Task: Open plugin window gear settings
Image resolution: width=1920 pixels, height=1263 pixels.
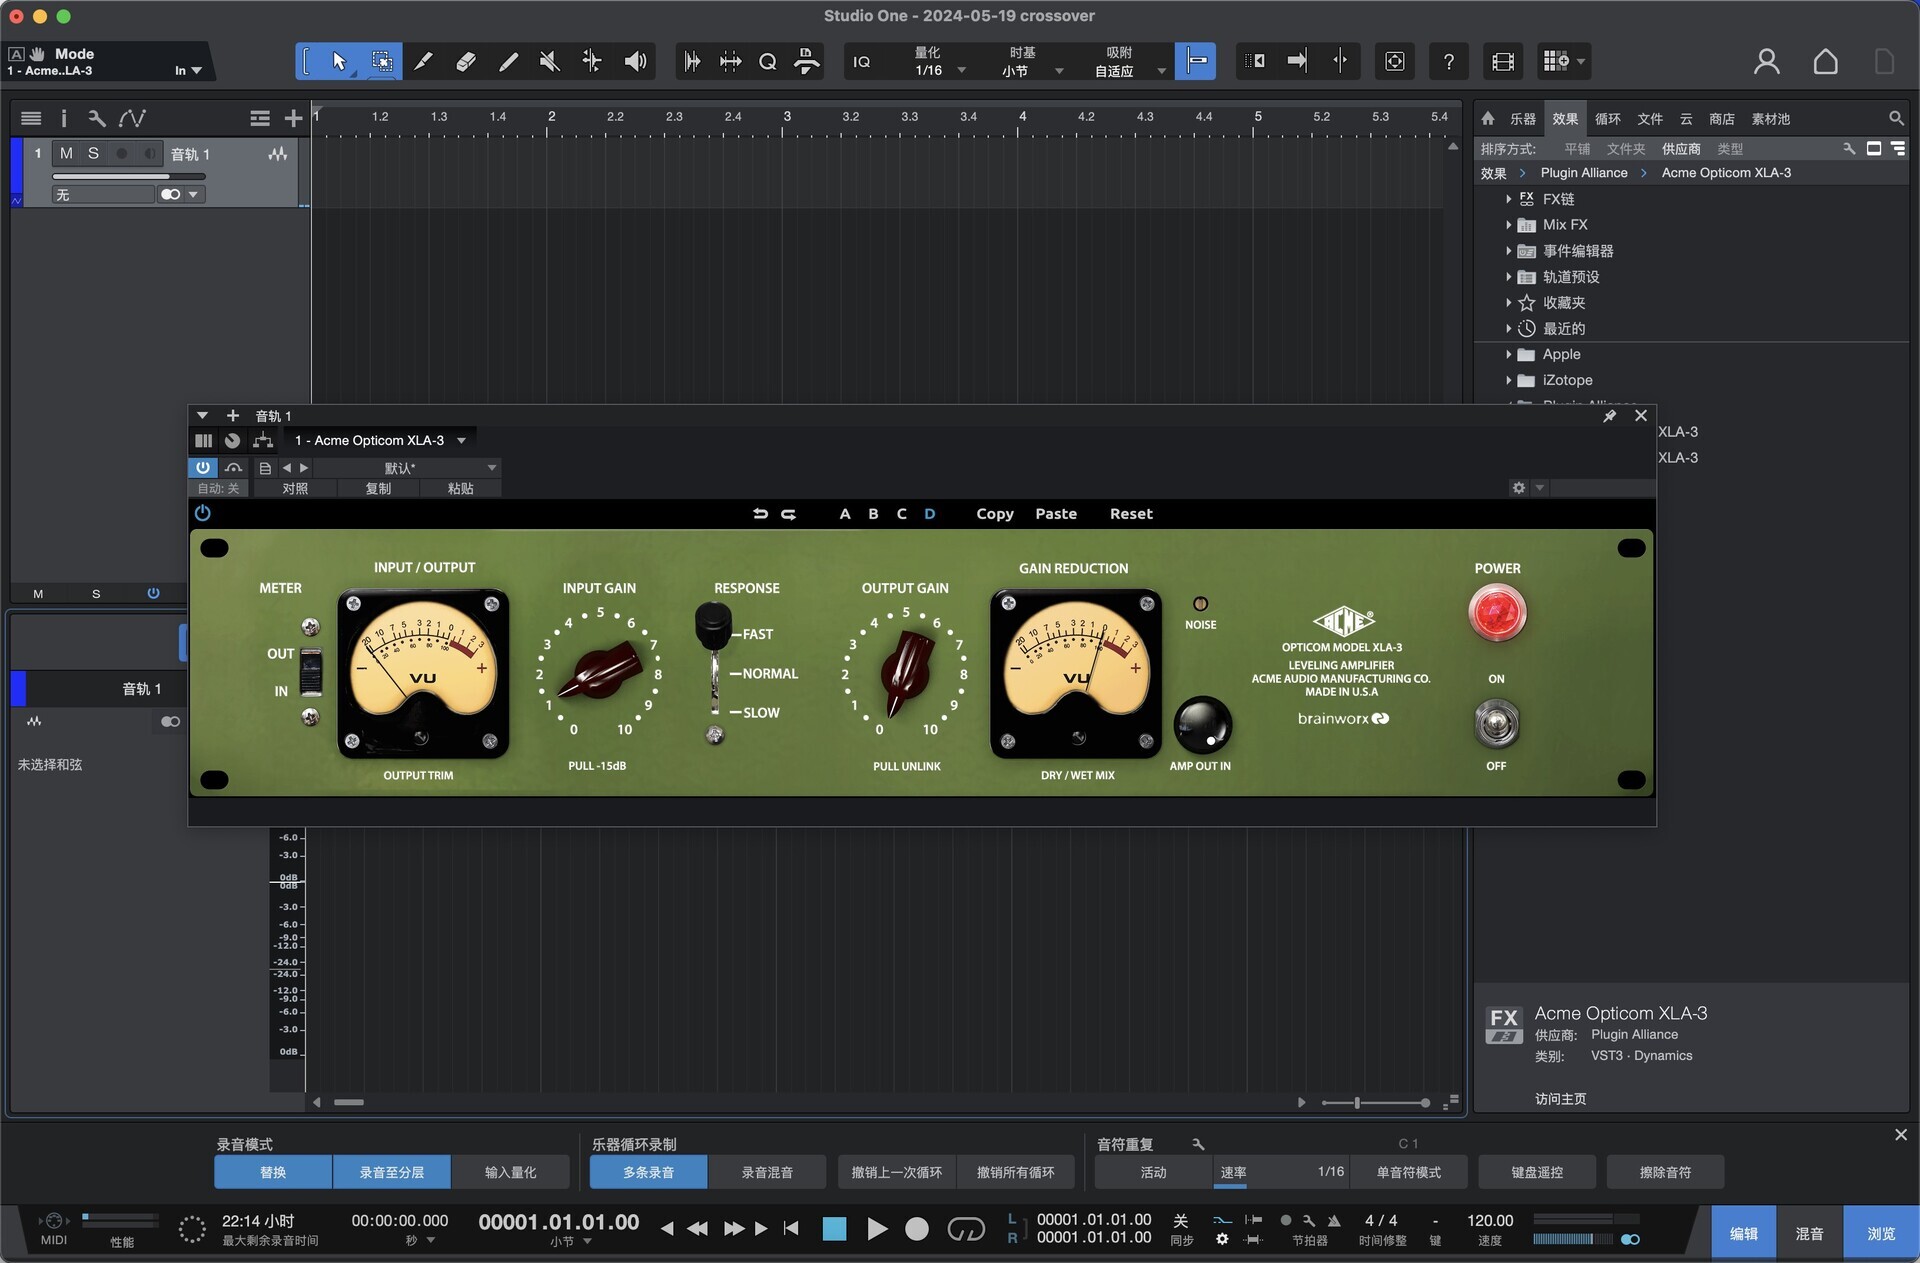Action: pyautogui.click(x=1518, y=488)
